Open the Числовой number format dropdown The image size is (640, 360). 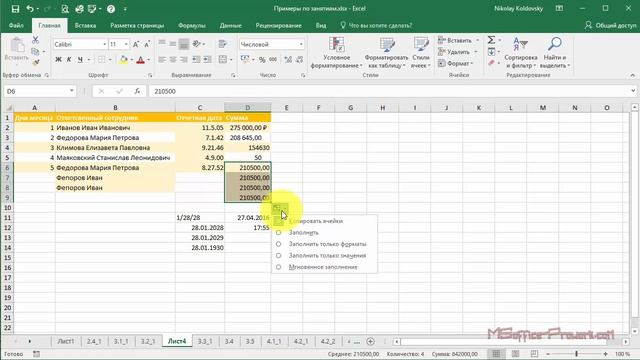[x=301, y=44]
